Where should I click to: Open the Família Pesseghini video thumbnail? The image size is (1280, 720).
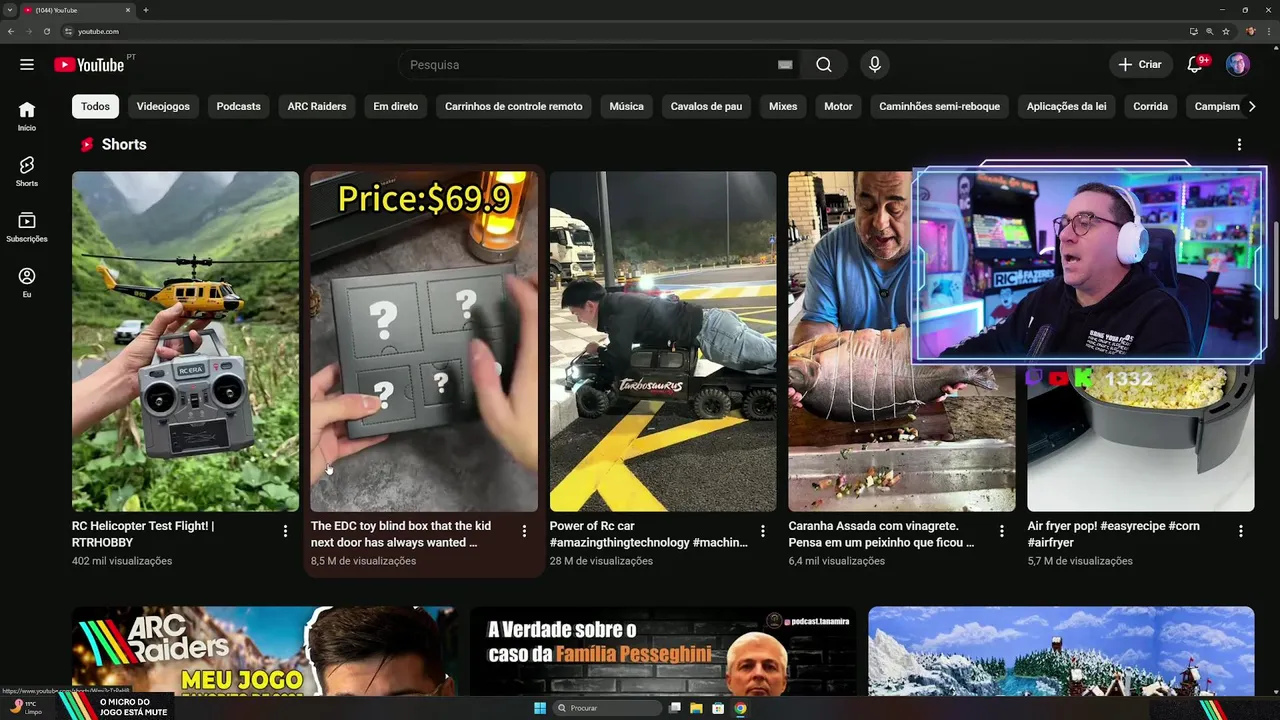click(x=663, y=650)
